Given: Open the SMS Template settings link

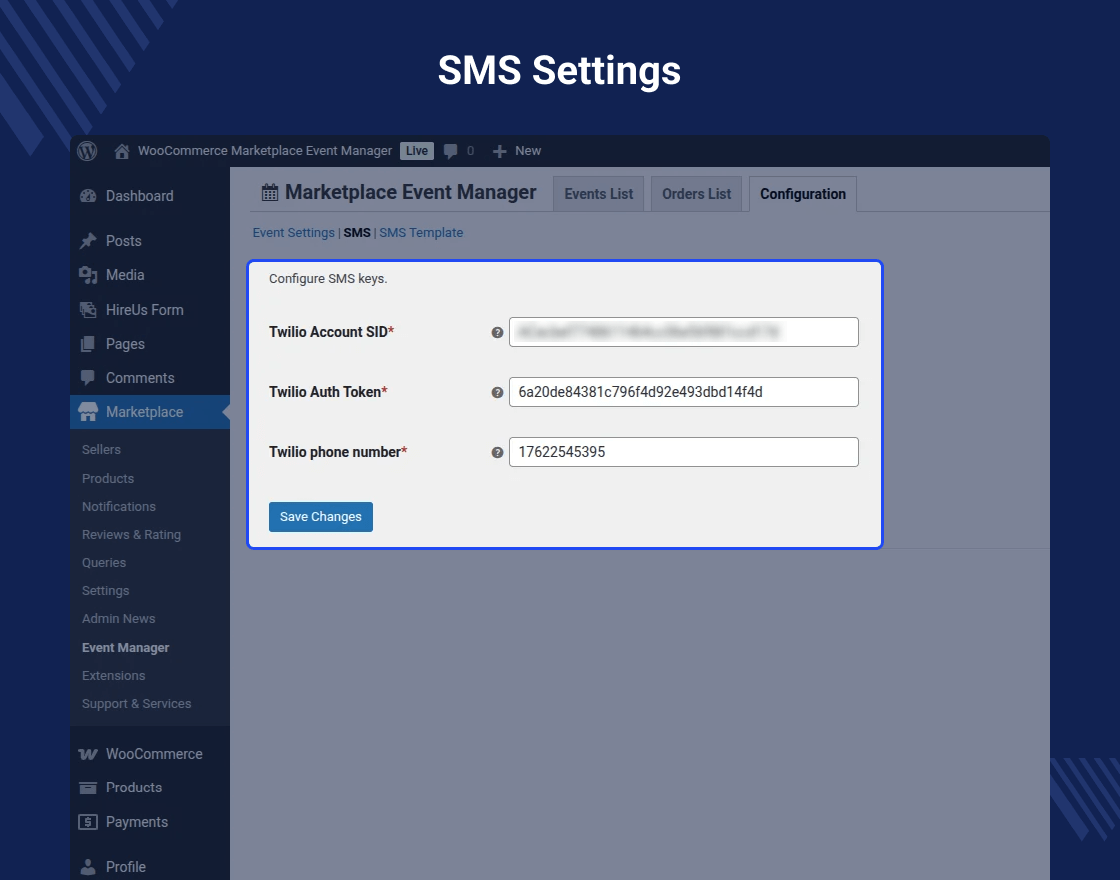Looking at the screenshot, I should (421, 232).
